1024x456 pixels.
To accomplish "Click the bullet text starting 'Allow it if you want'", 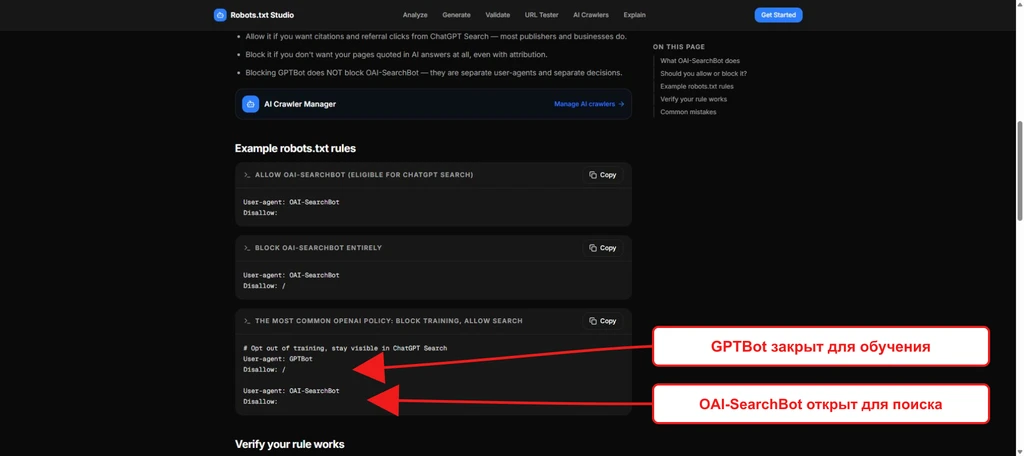I will coord(436,37).
